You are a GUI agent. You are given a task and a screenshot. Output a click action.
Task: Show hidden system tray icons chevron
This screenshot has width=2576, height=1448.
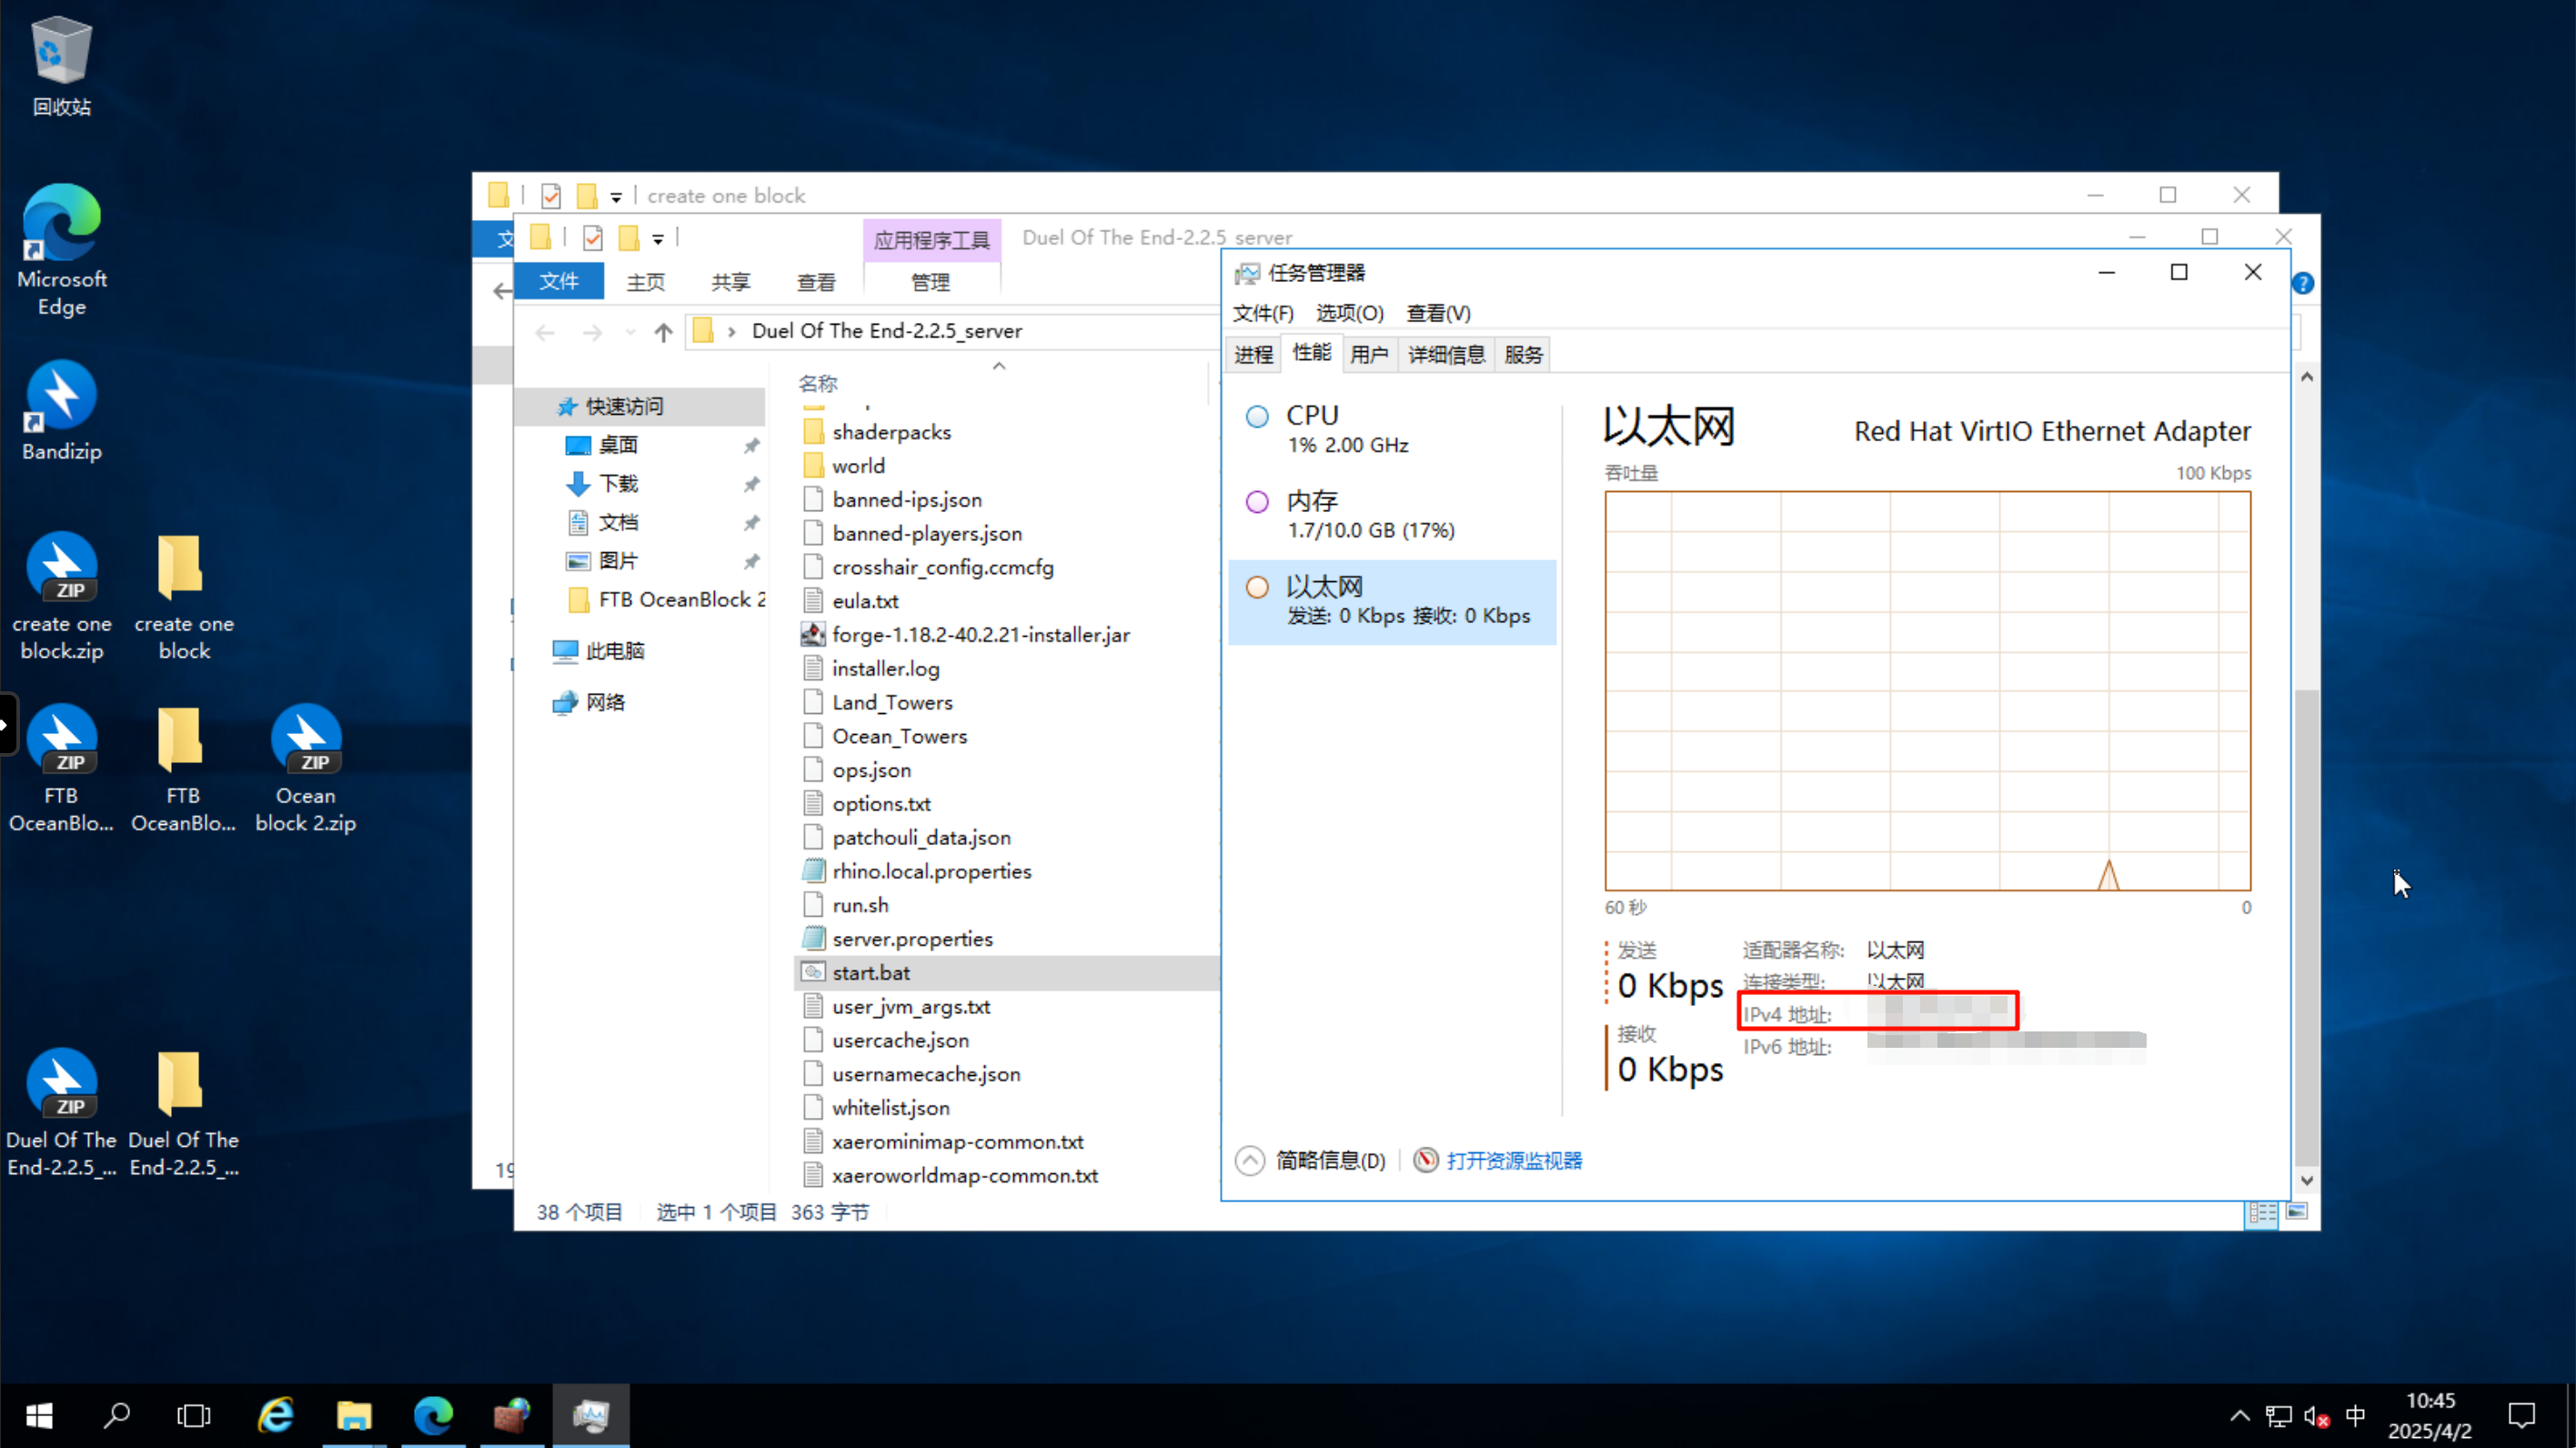[x=2240, y=1416]
